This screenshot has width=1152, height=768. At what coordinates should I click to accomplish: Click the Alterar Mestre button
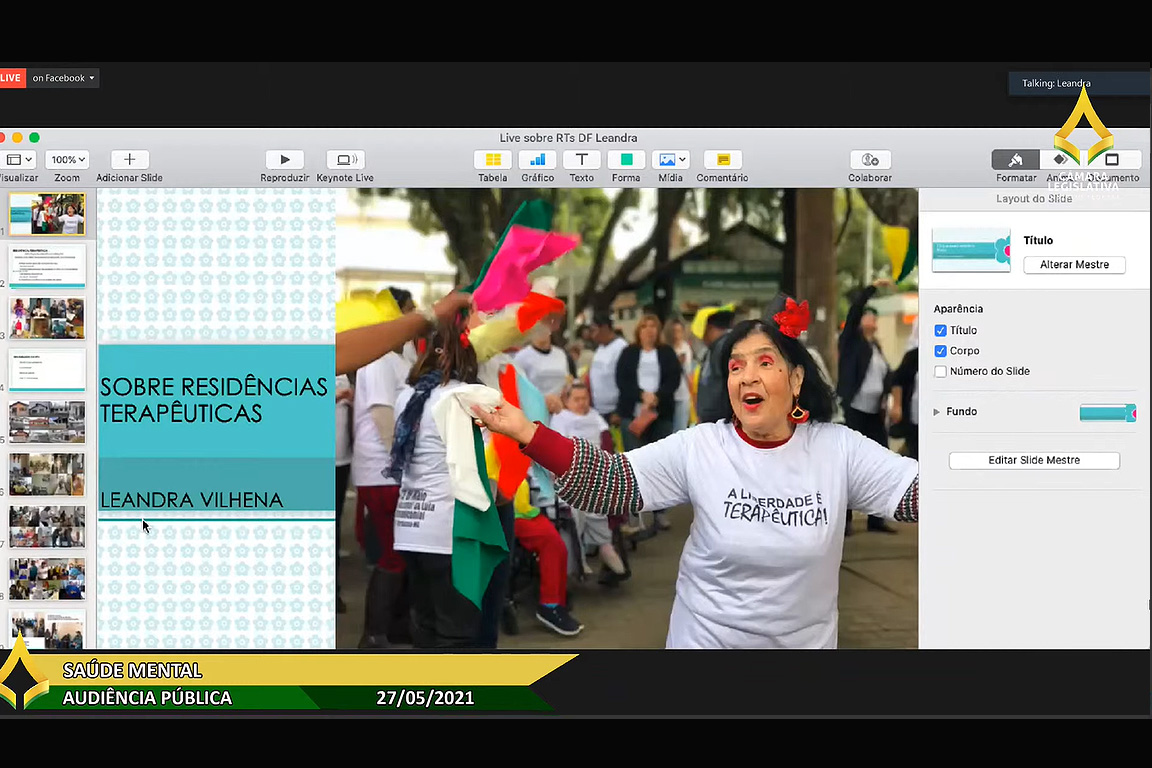[1074, 265]
